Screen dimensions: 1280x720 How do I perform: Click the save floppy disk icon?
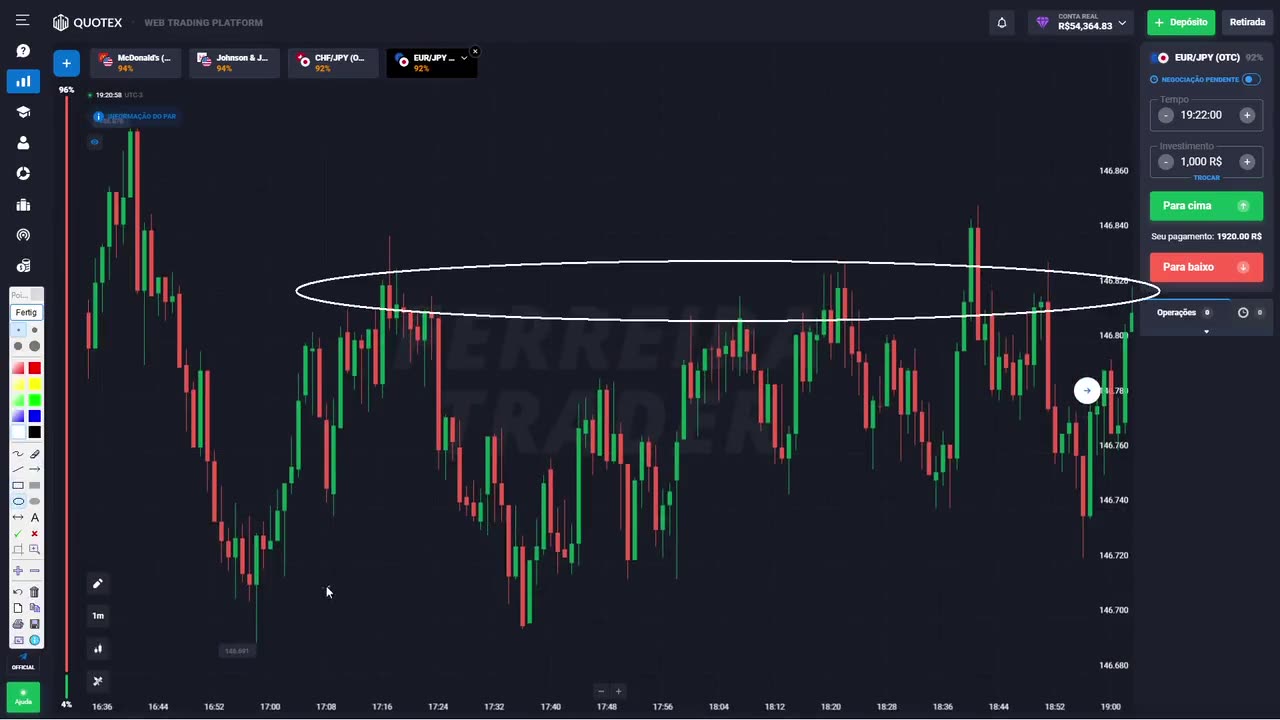tap(35, 624)
